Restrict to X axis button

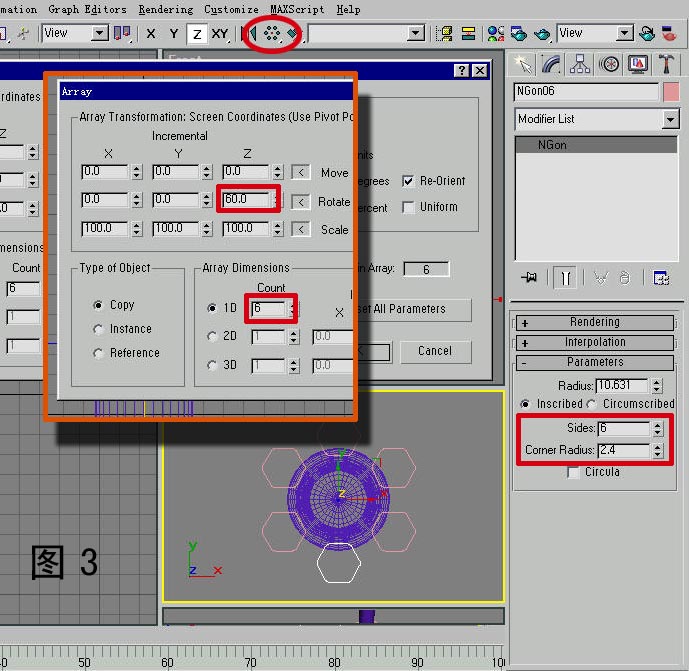[151, 33]
